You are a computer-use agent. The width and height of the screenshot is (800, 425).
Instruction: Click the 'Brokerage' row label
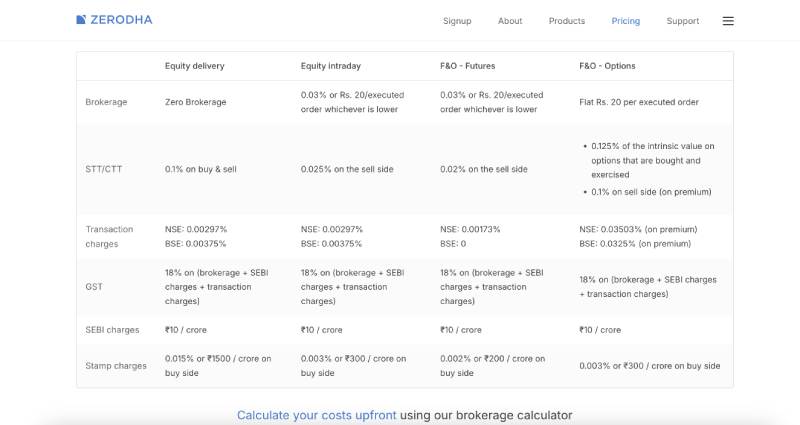[x=106, y=102]
